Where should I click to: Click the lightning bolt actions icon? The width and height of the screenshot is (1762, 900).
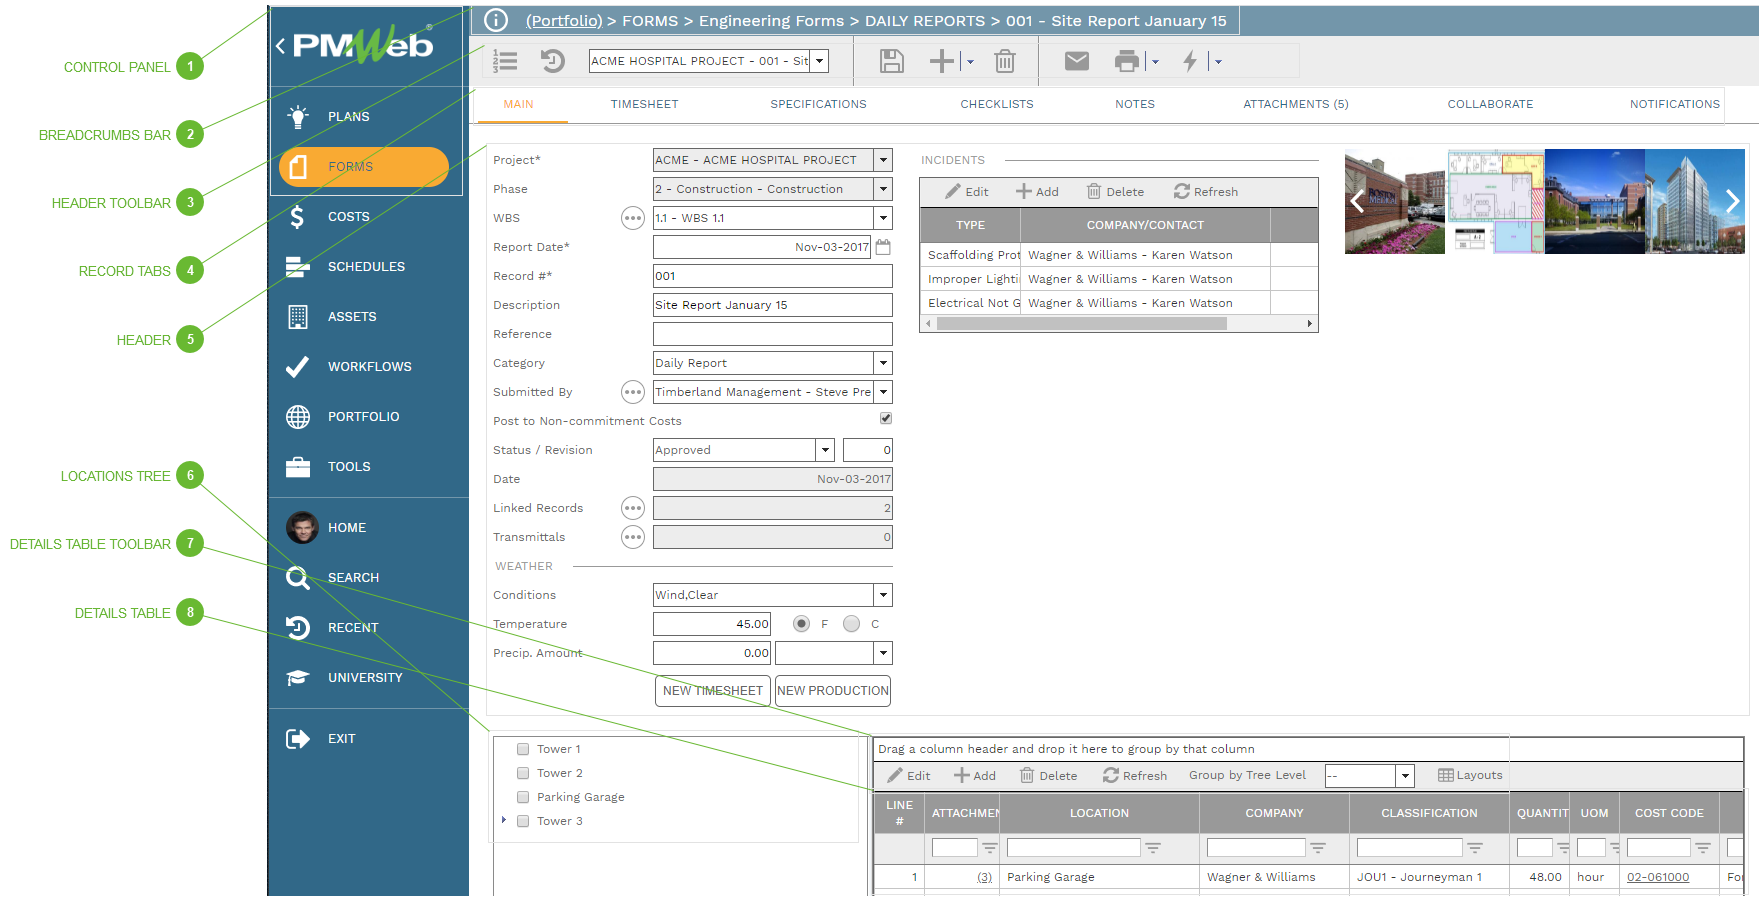tap(1190, 62)
